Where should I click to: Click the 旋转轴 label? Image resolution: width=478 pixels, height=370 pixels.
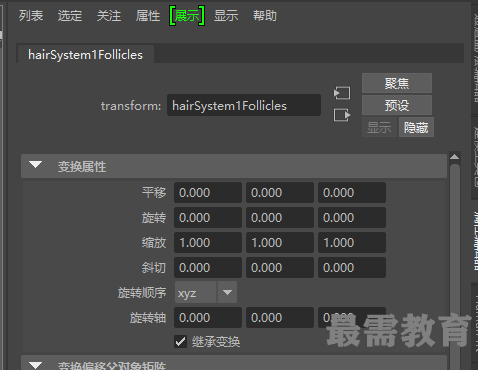coord(148,318)
